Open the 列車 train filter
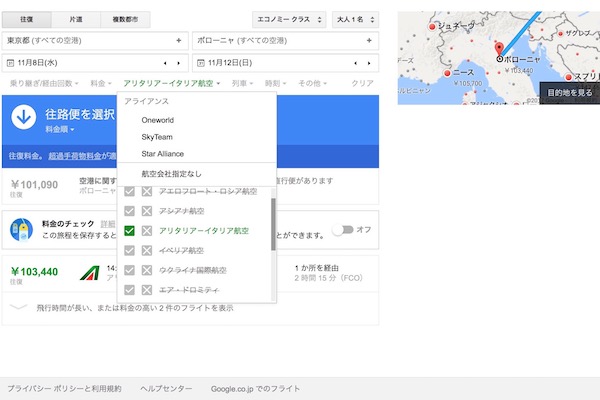Image resolution: width=600 pixels, height=400 pixels. (x=242, y=83)
